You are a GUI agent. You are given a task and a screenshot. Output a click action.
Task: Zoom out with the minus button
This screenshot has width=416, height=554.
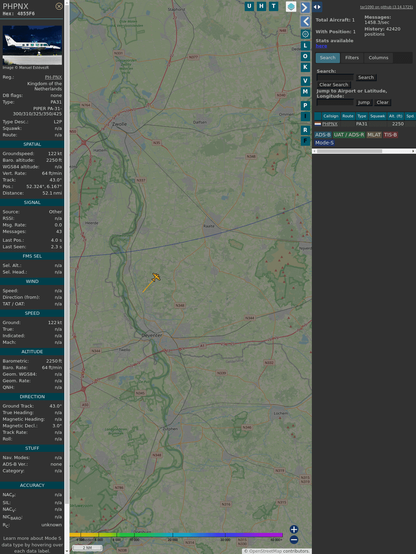(x=294, y=540)
